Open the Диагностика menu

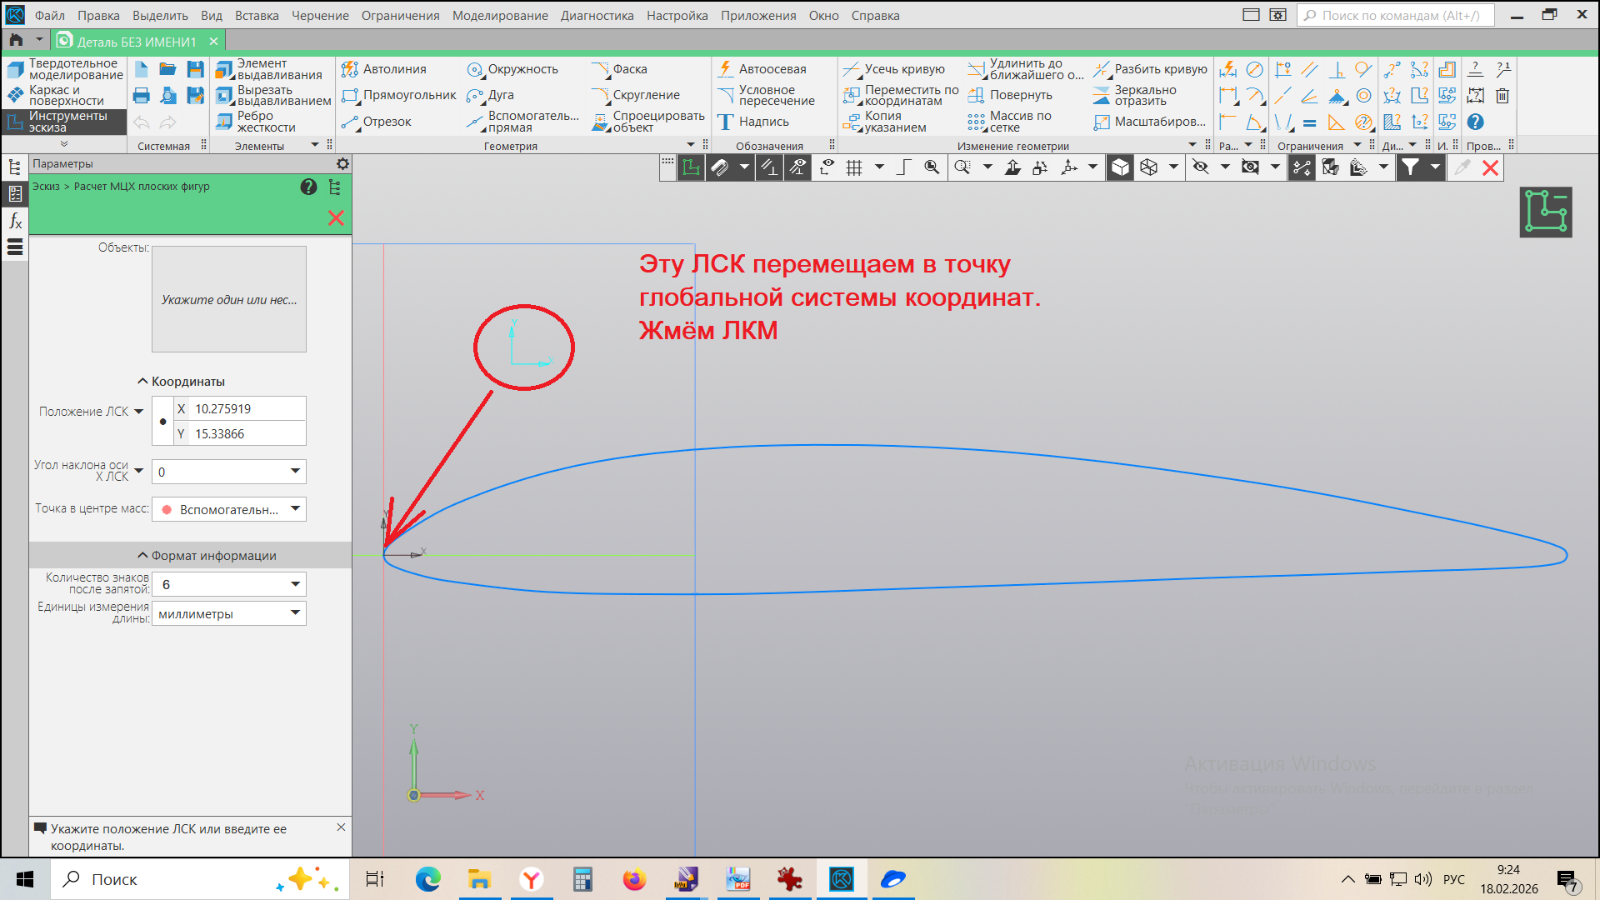point(597,15)
